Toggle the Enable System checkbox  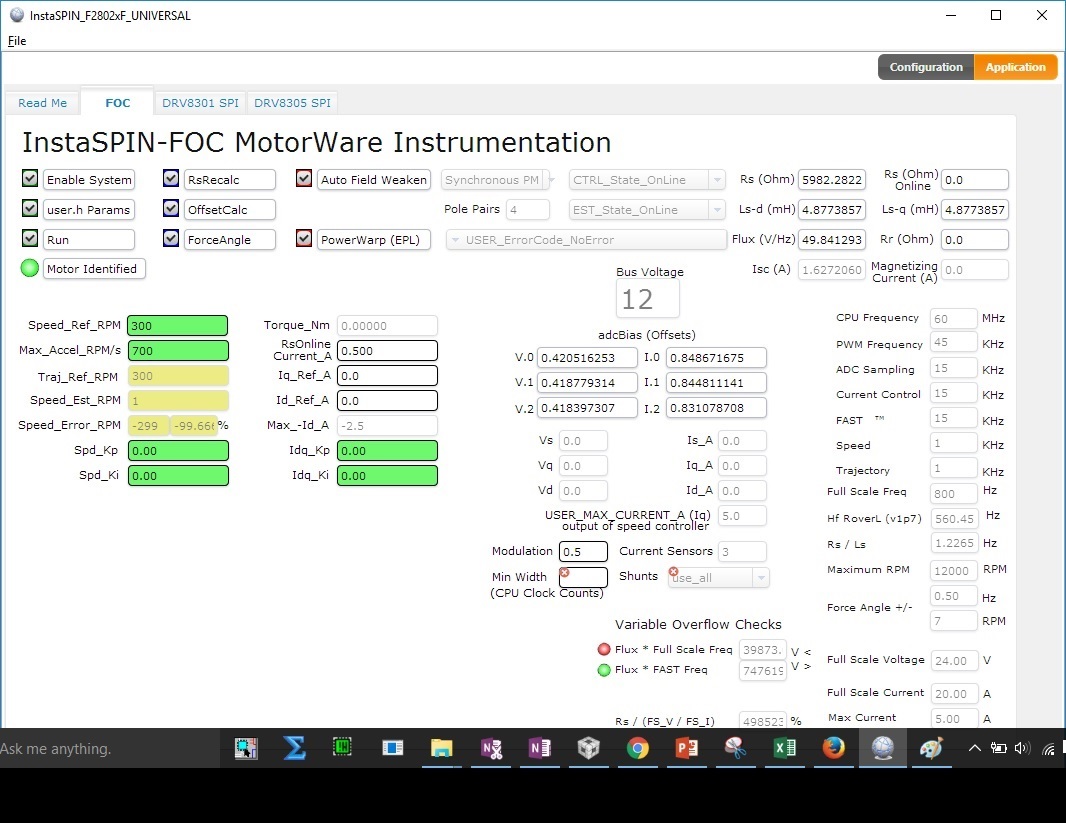coord(30,178)
